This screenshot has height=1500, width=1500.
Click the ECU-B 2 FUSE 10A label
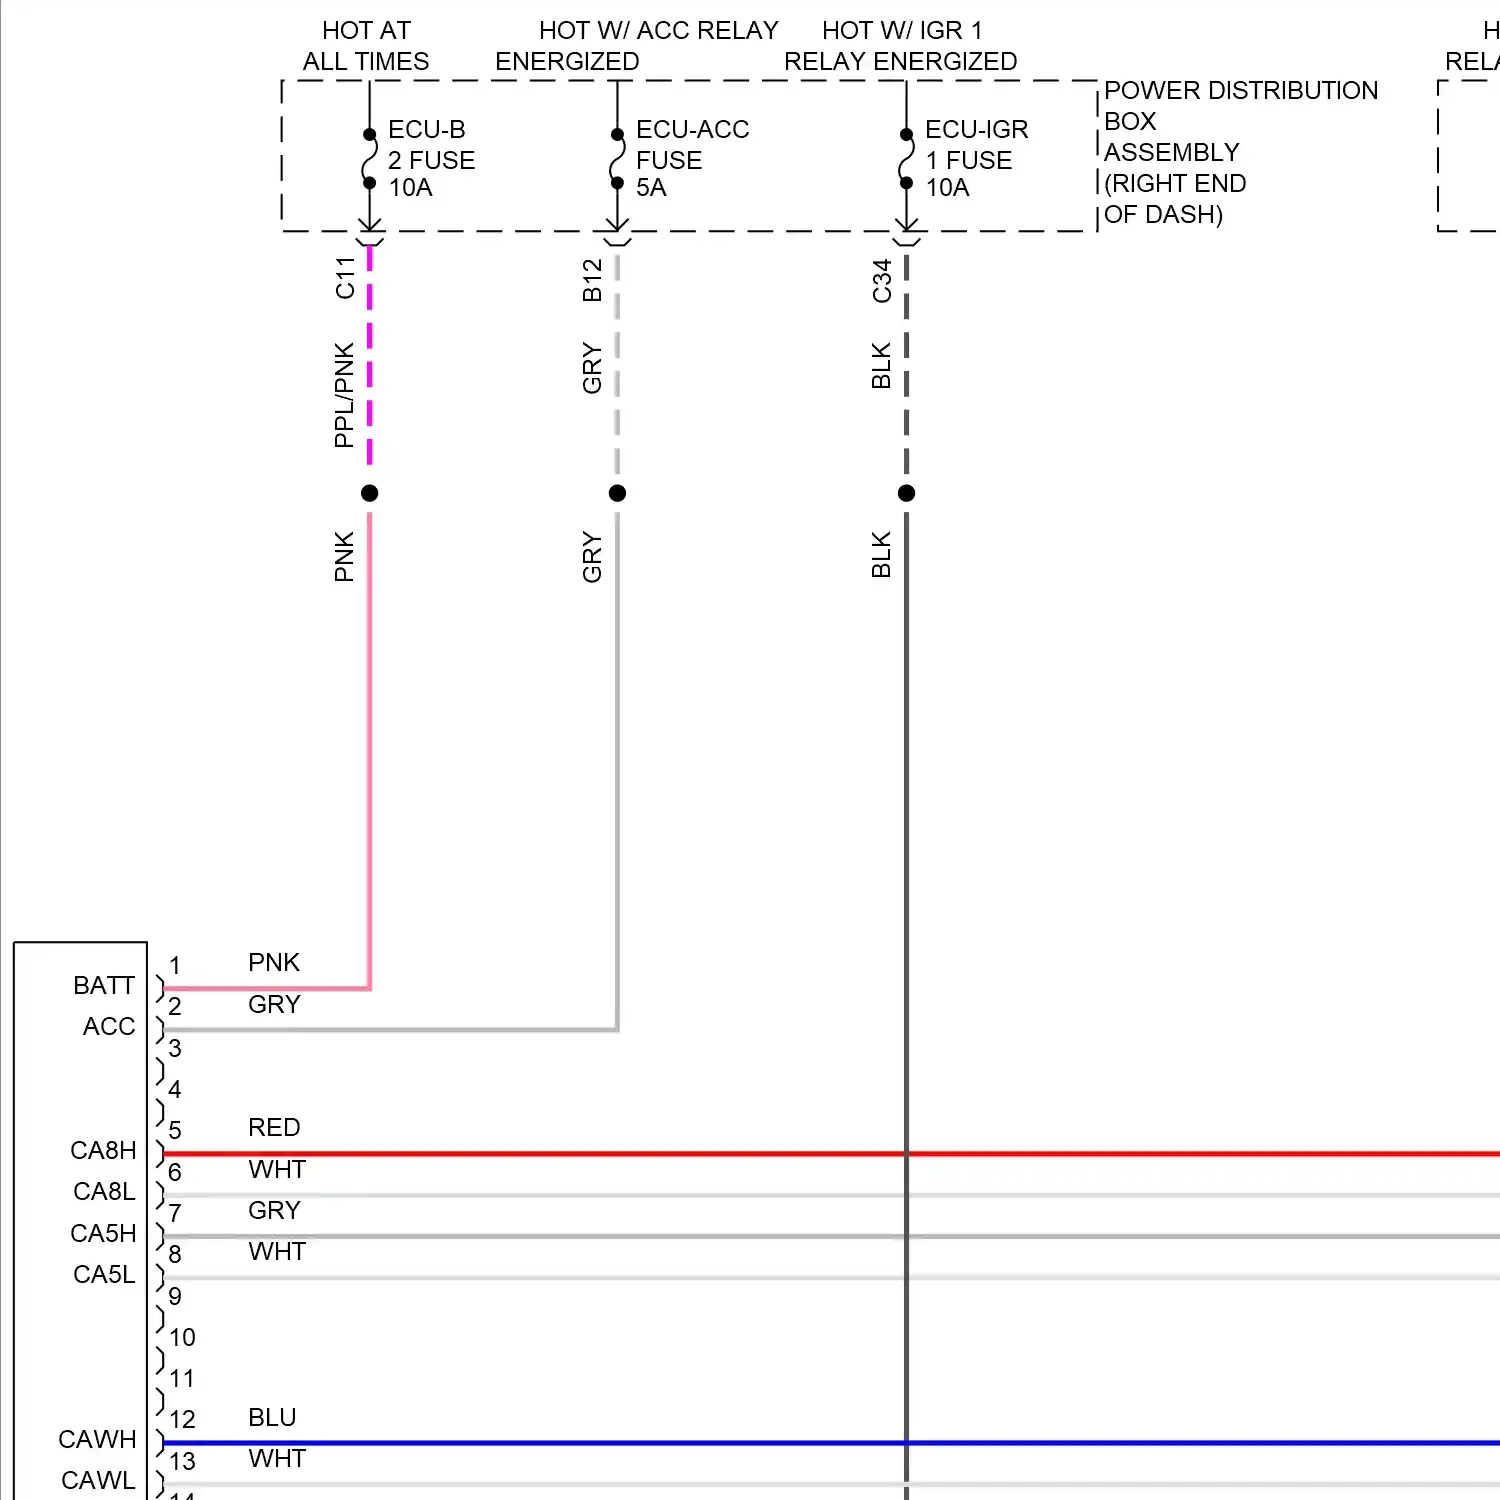click(x=431, y=159)
